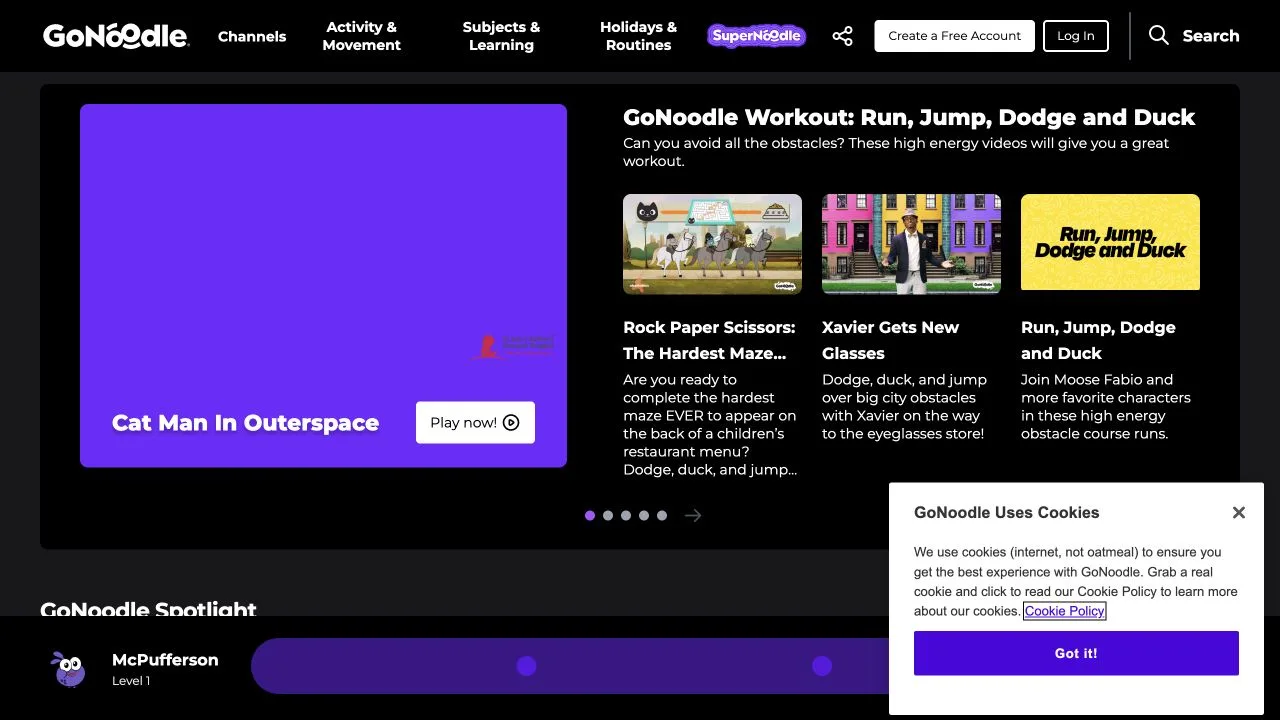Click the GoNoodle Workout heading

[x=909, y=117]
